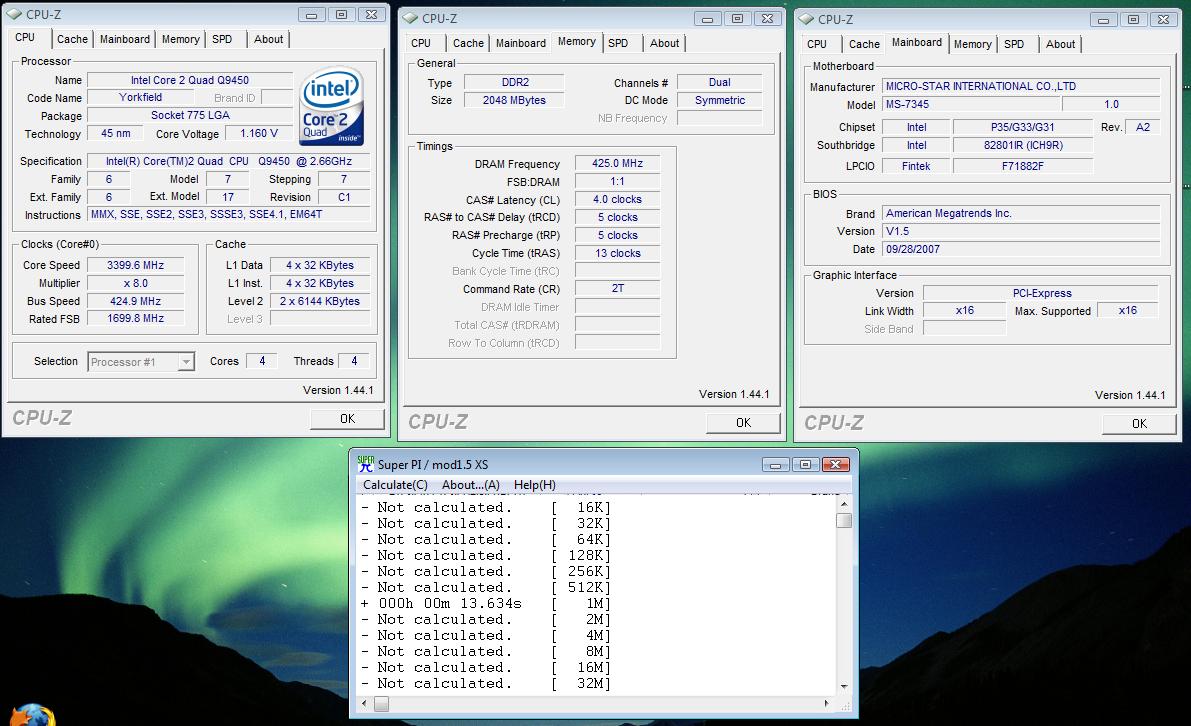Click the first CPU-Z window title icon
This screenshot has height=726, width=1191.
(x=14, y=14)
